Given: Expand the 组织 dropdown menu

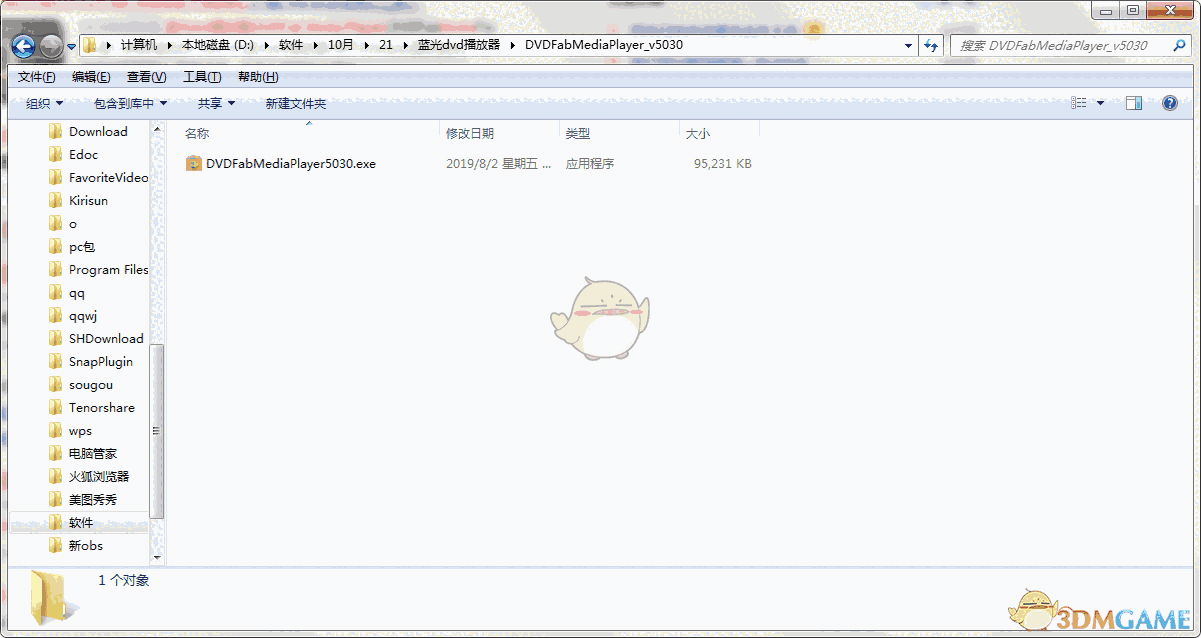Looking at the screenshot, I should click(x=40, y=102).
